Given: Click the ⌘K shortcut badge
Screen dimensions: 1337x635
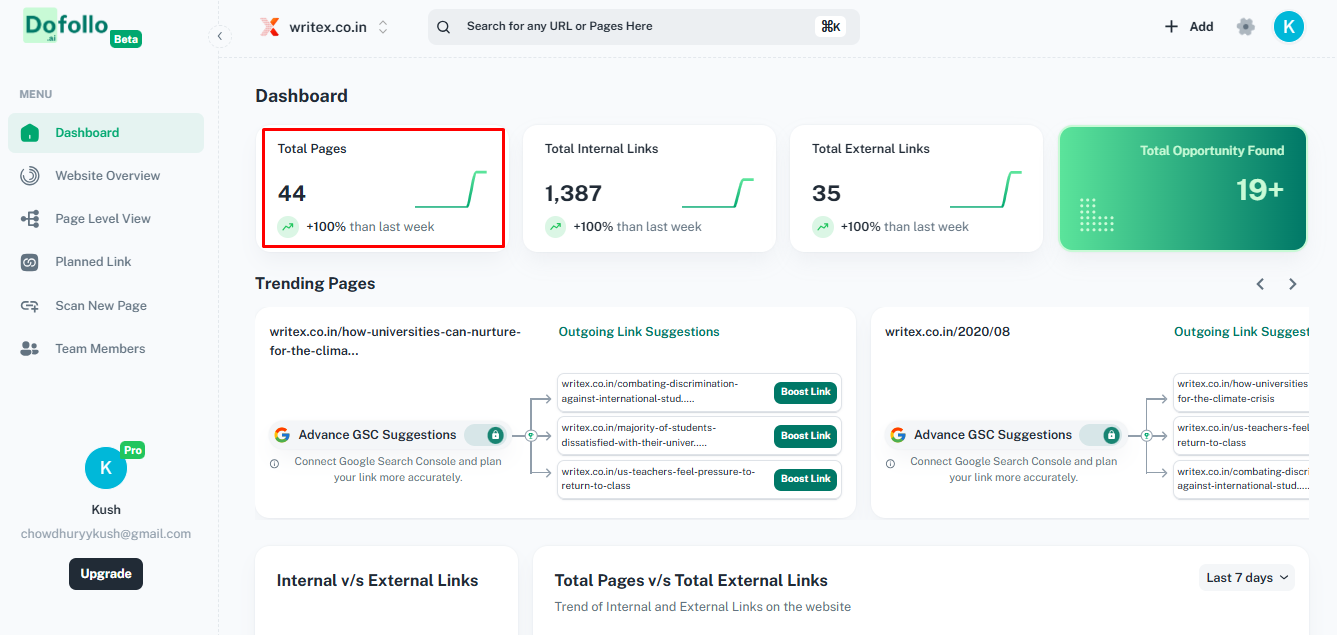Looking at the screenshot, I should tap(830, 27).
